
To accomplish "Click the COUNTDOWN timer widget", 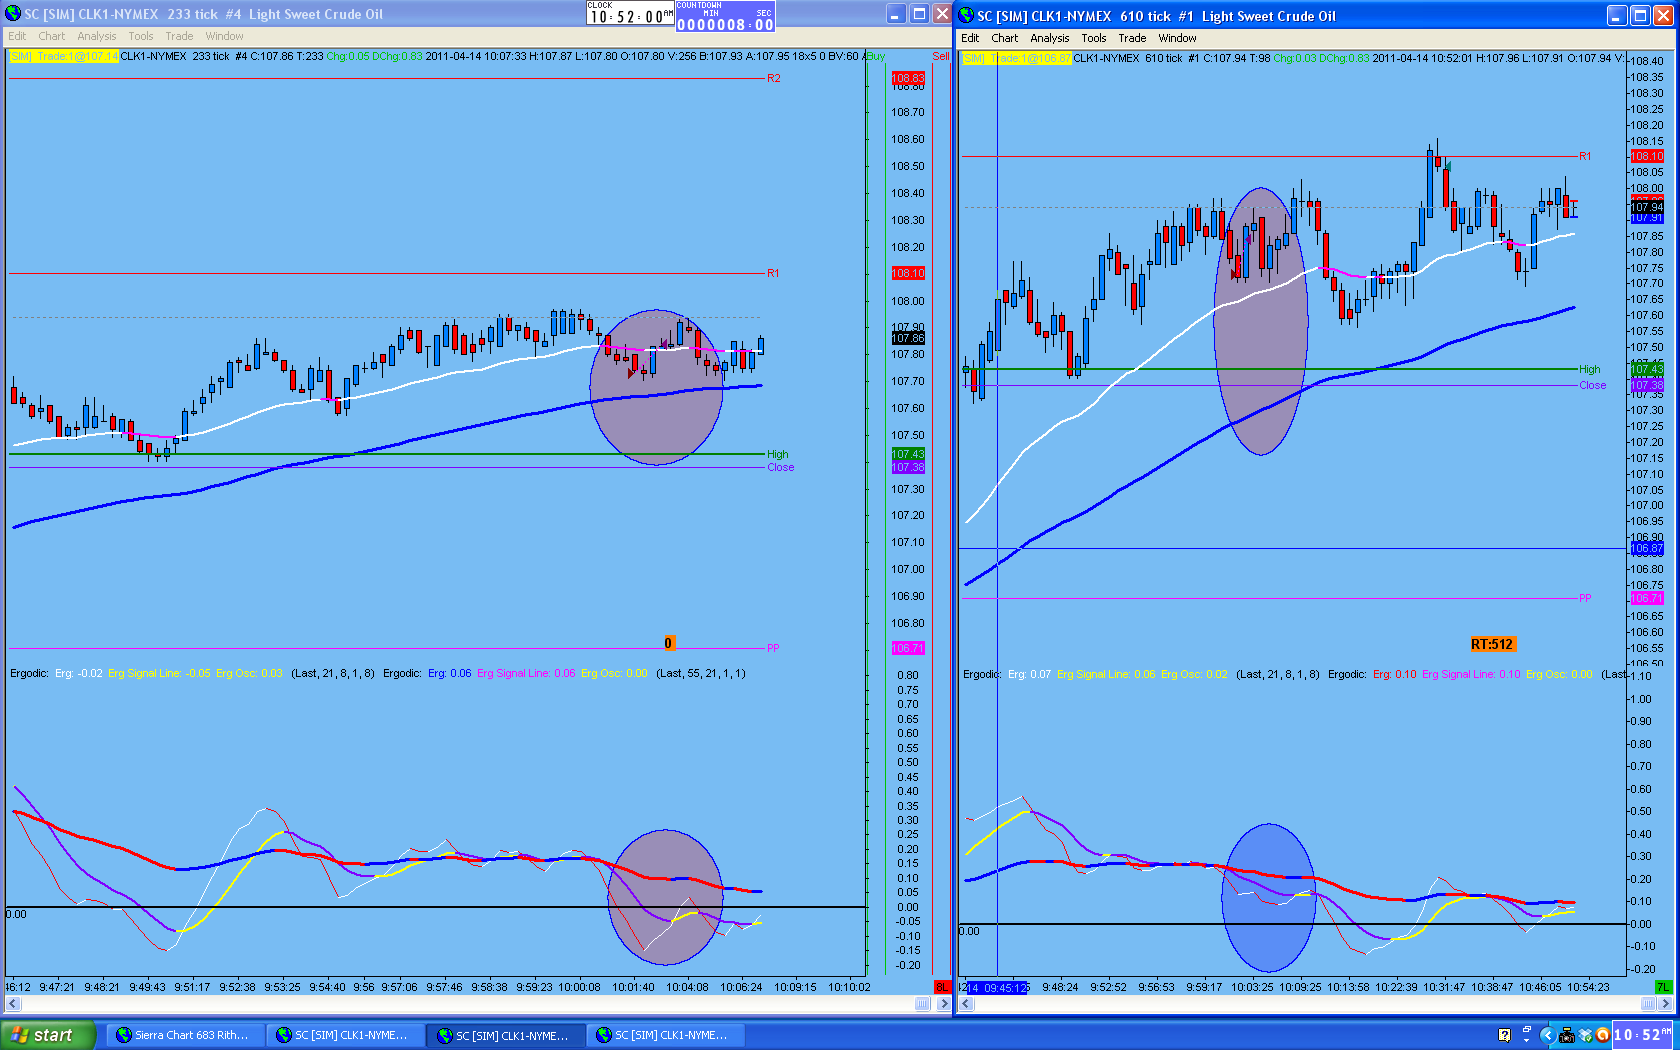I will (x=725, y=17).
